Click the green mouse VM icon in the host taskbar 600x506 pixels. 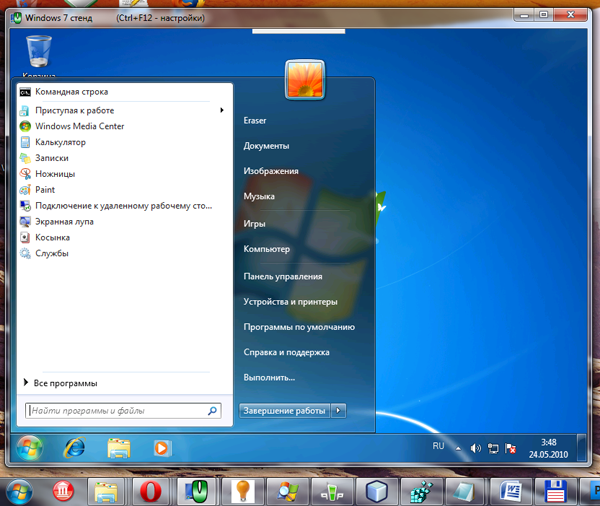196,491
